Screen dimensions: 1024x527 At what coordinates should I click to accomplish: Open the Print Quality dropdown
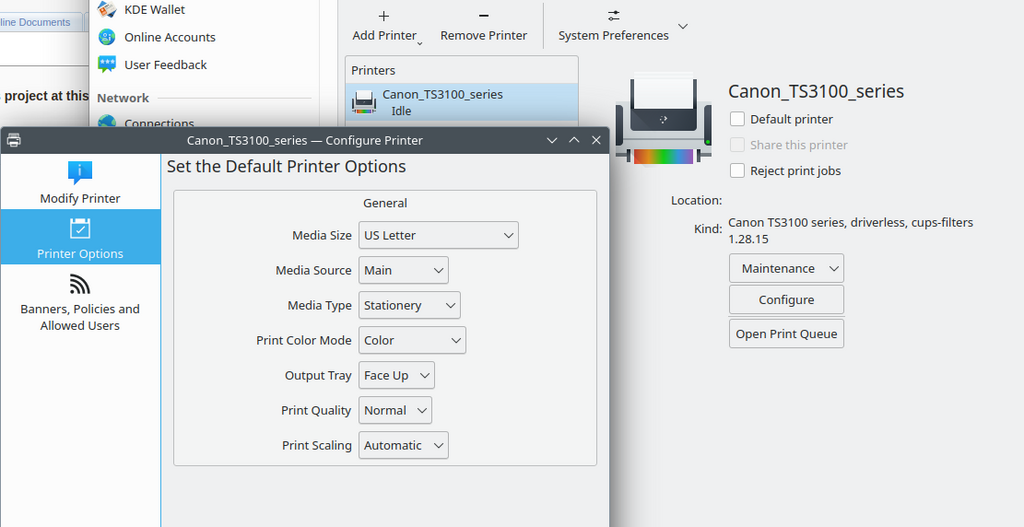394,410
